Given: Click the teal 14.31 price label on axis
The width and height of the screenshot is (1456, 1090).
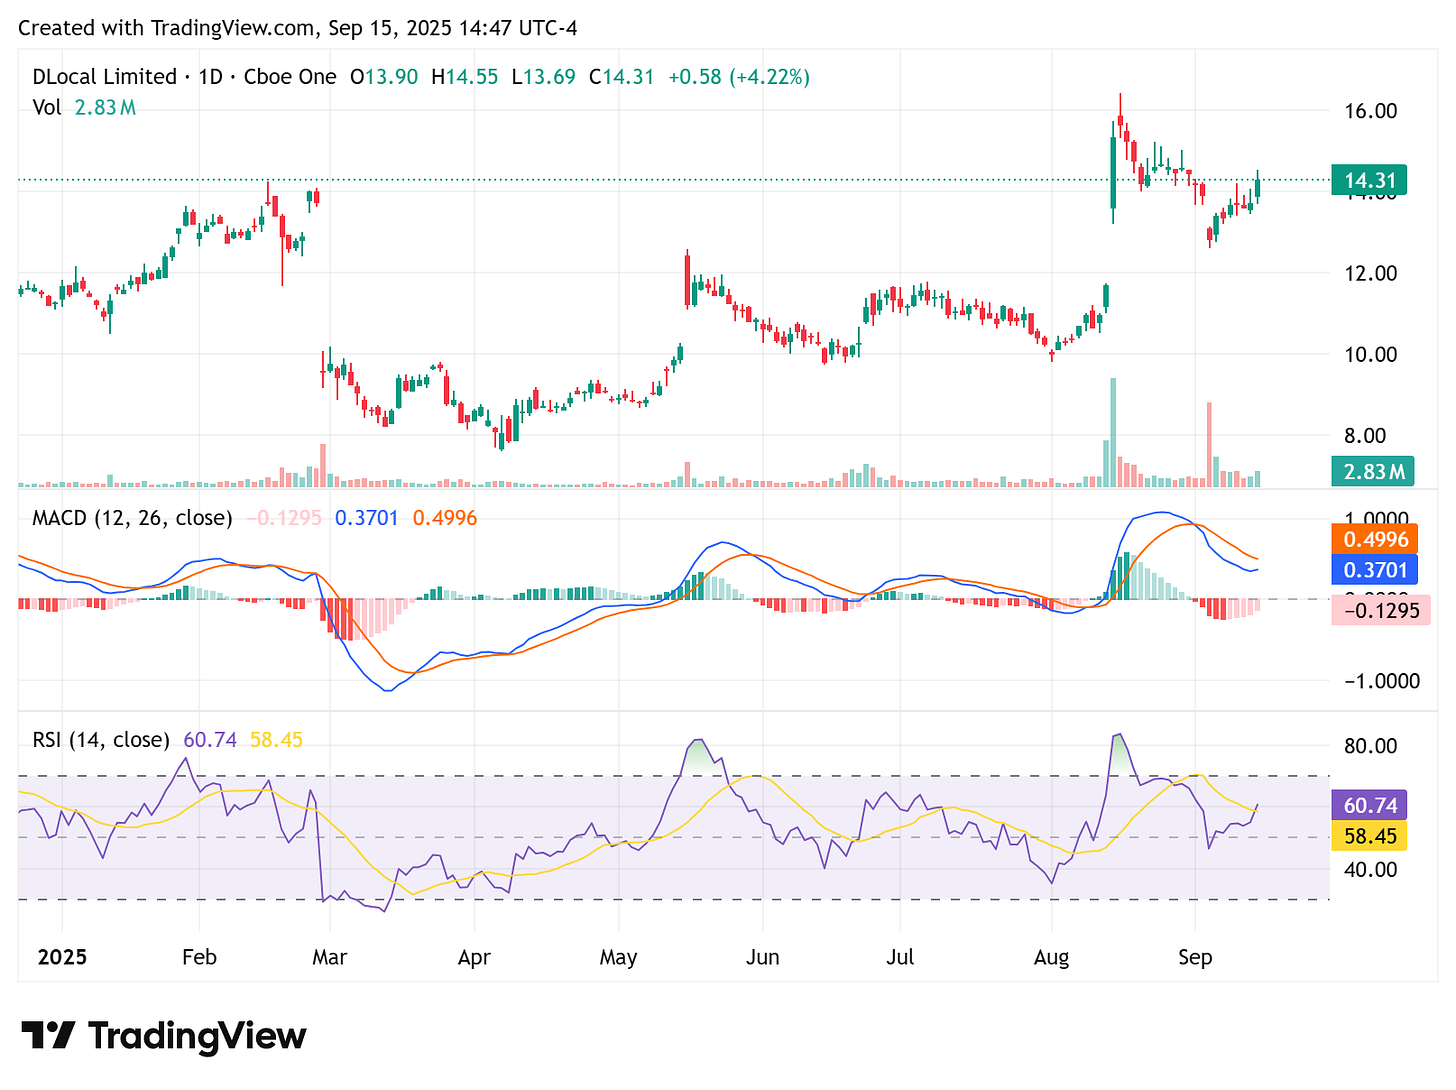Looking at the screenshot, I should (x=1371, y=180).
